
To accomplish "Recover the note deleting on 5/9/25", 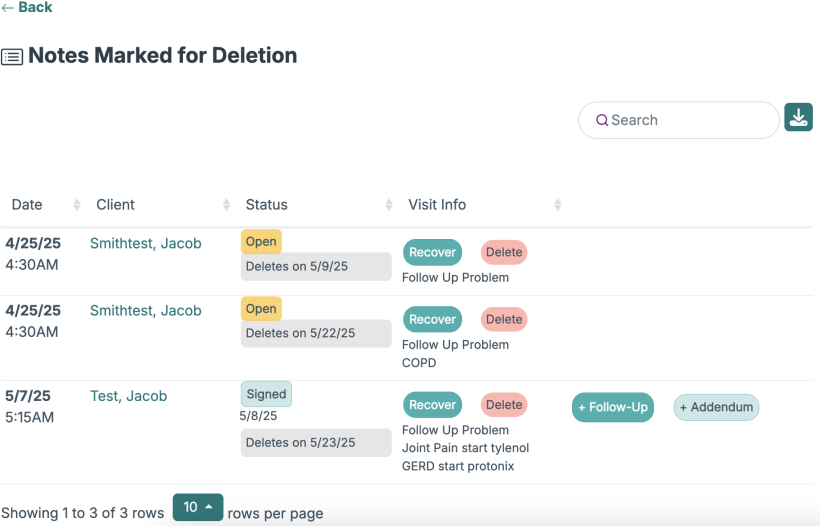I will tap(432, 252).
